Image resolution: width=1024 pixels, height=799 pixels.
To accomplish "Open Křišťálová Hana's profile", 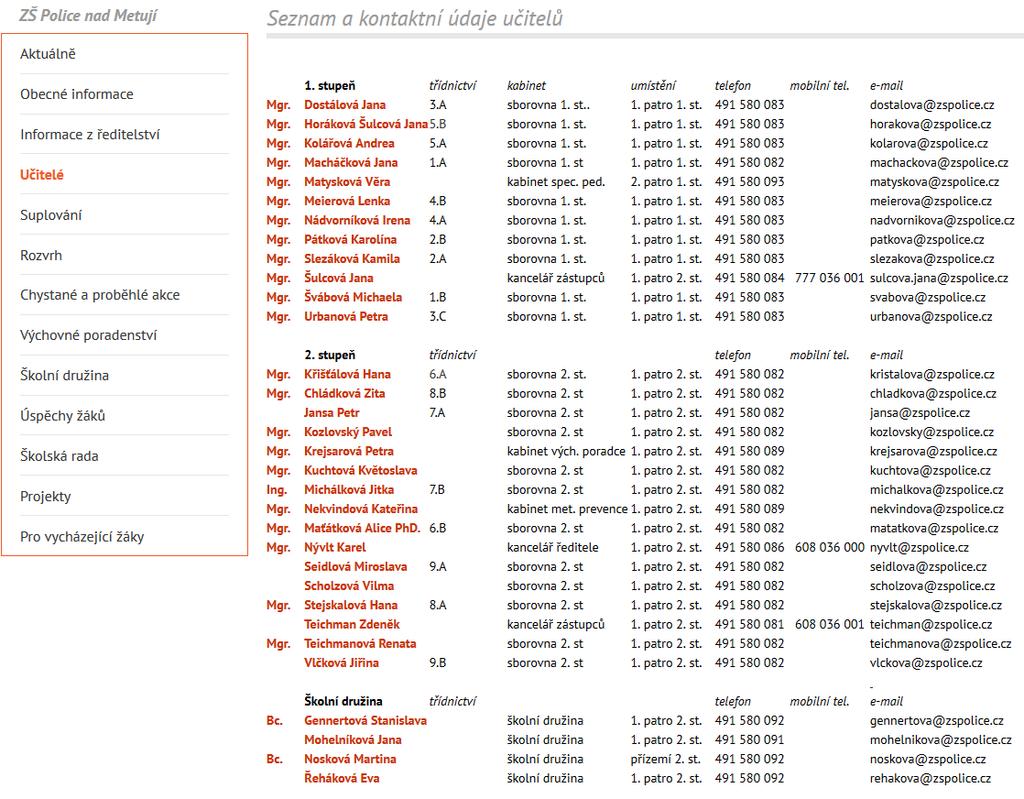I will (347, 375).
